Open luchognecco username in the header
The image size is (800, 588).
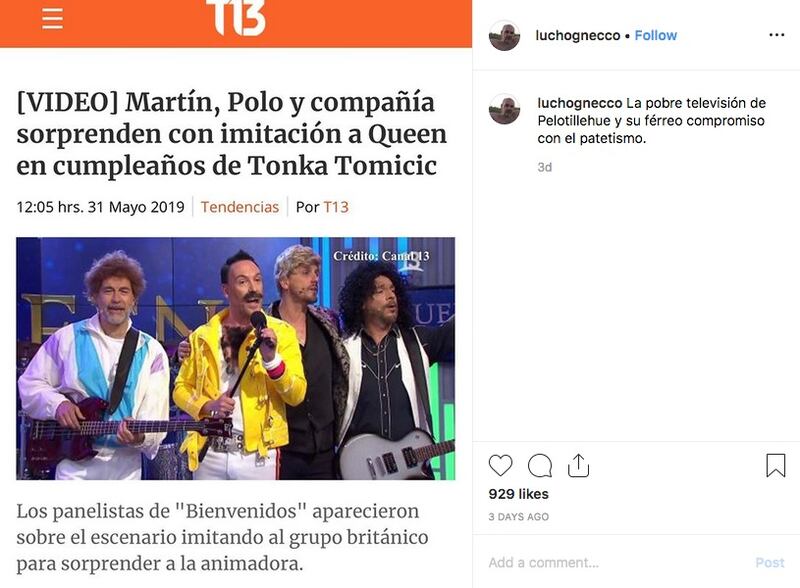pos(578,36)
